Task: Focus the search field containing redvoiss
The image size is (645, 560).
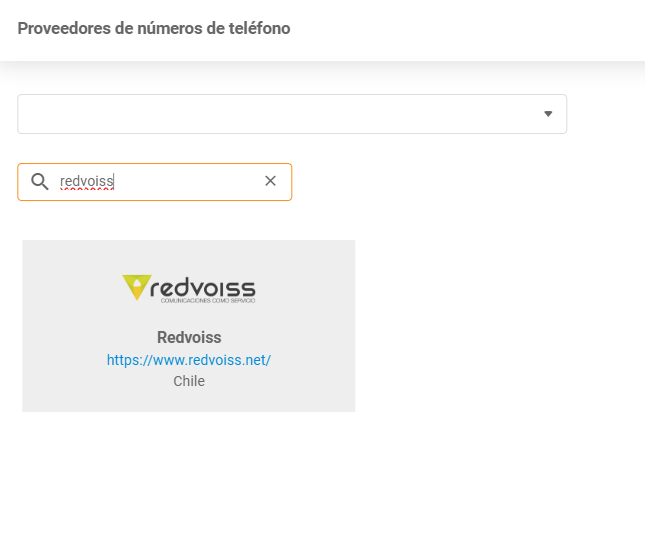Action: (x=160, y=182)
